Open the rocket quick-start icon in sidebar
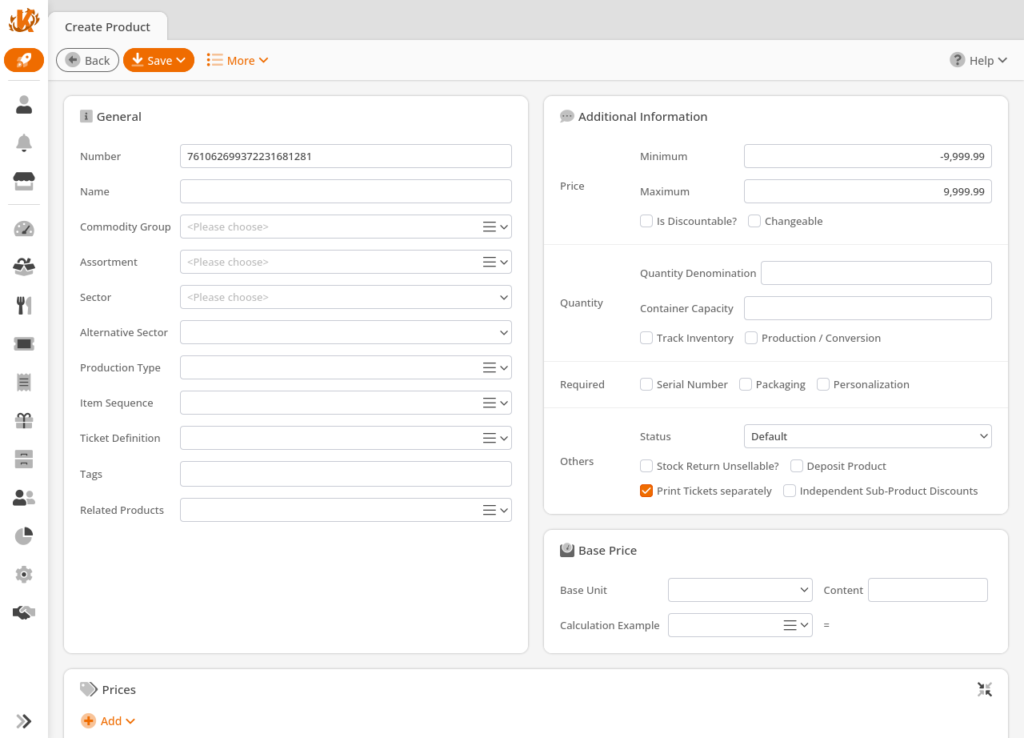Viewport: 1024px width, 738px height. (x=24, y=60)
